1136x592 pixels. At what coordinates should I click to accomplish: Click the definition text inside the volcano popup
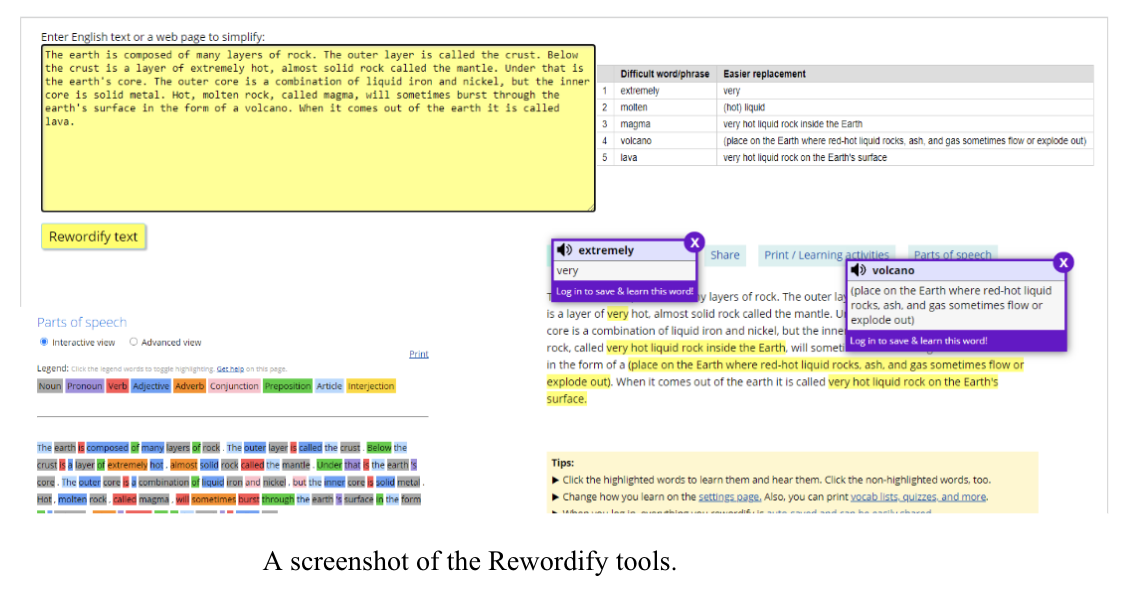pos(951,305)
